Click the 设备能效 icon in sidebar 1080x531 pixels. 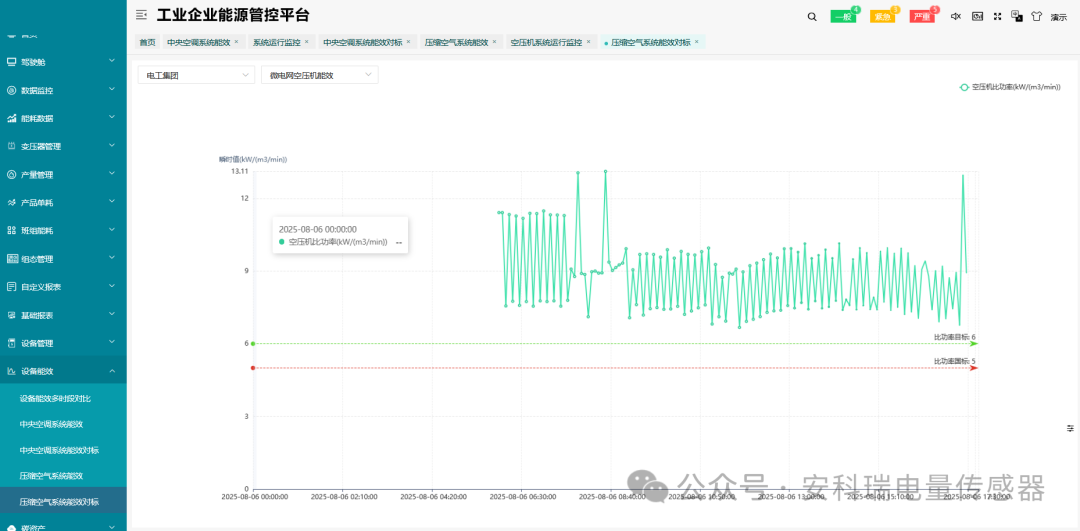pos(11,371)
